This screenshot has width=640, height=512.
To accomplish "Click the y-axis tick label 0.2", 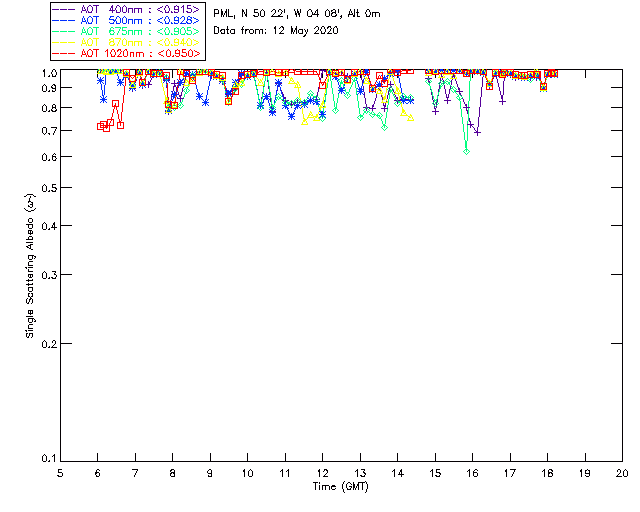I will point(49,344).
